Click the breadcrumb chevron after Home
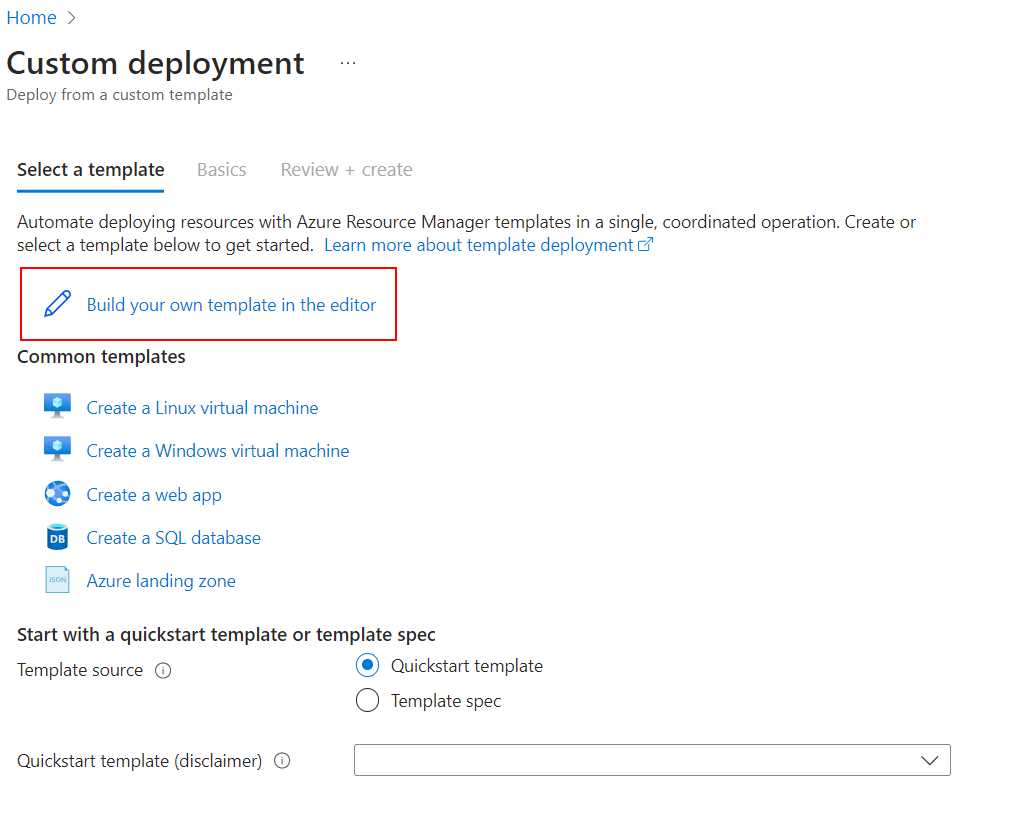The image size is (1021, 835). (x=72, y=18)
